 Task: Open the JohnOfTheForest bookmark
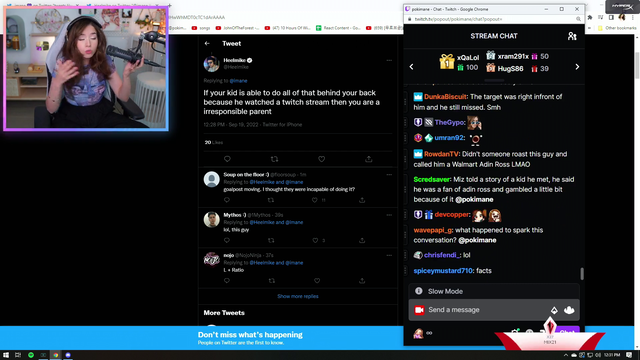(x=238, y=28)
